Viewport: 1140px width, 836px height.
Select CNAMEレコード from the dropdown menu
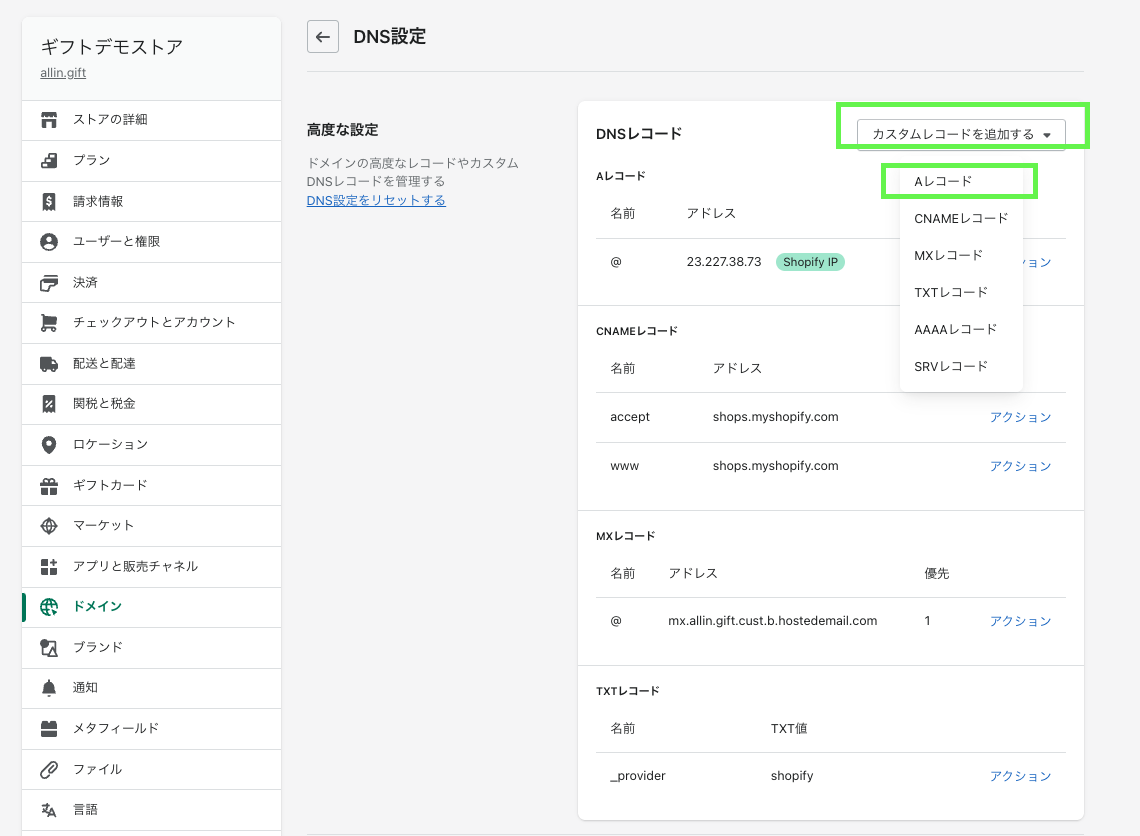(x=961, y=218)
